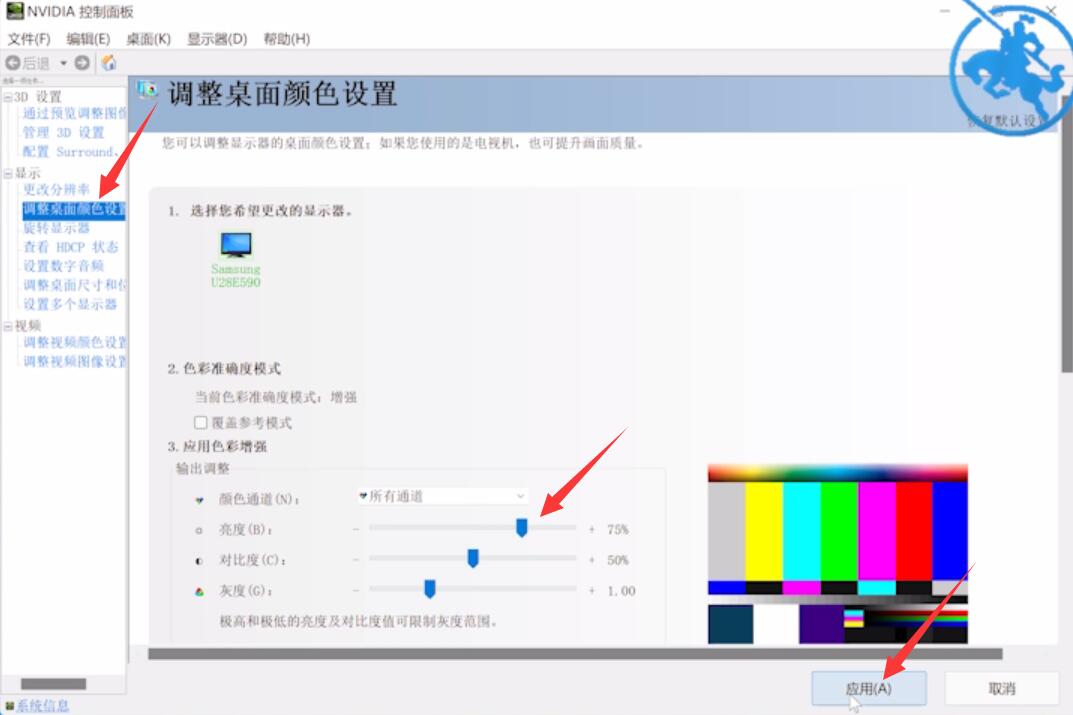The image size is (1073, 715).
Task: Click the NVIDIA control panel title icon
Action: pos(14,11)
